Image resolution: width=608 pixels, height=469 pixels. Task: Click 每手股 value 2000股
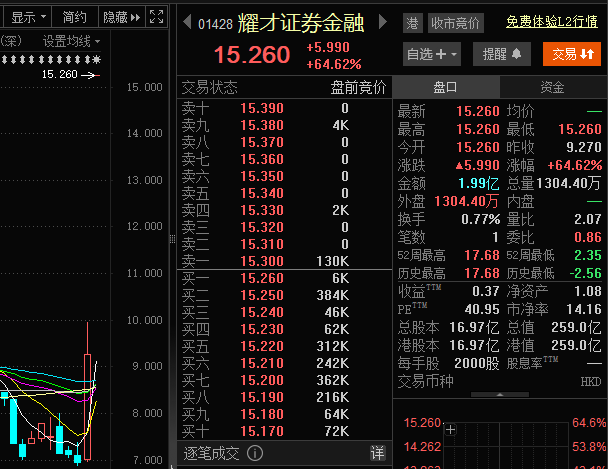coord(477,363)
